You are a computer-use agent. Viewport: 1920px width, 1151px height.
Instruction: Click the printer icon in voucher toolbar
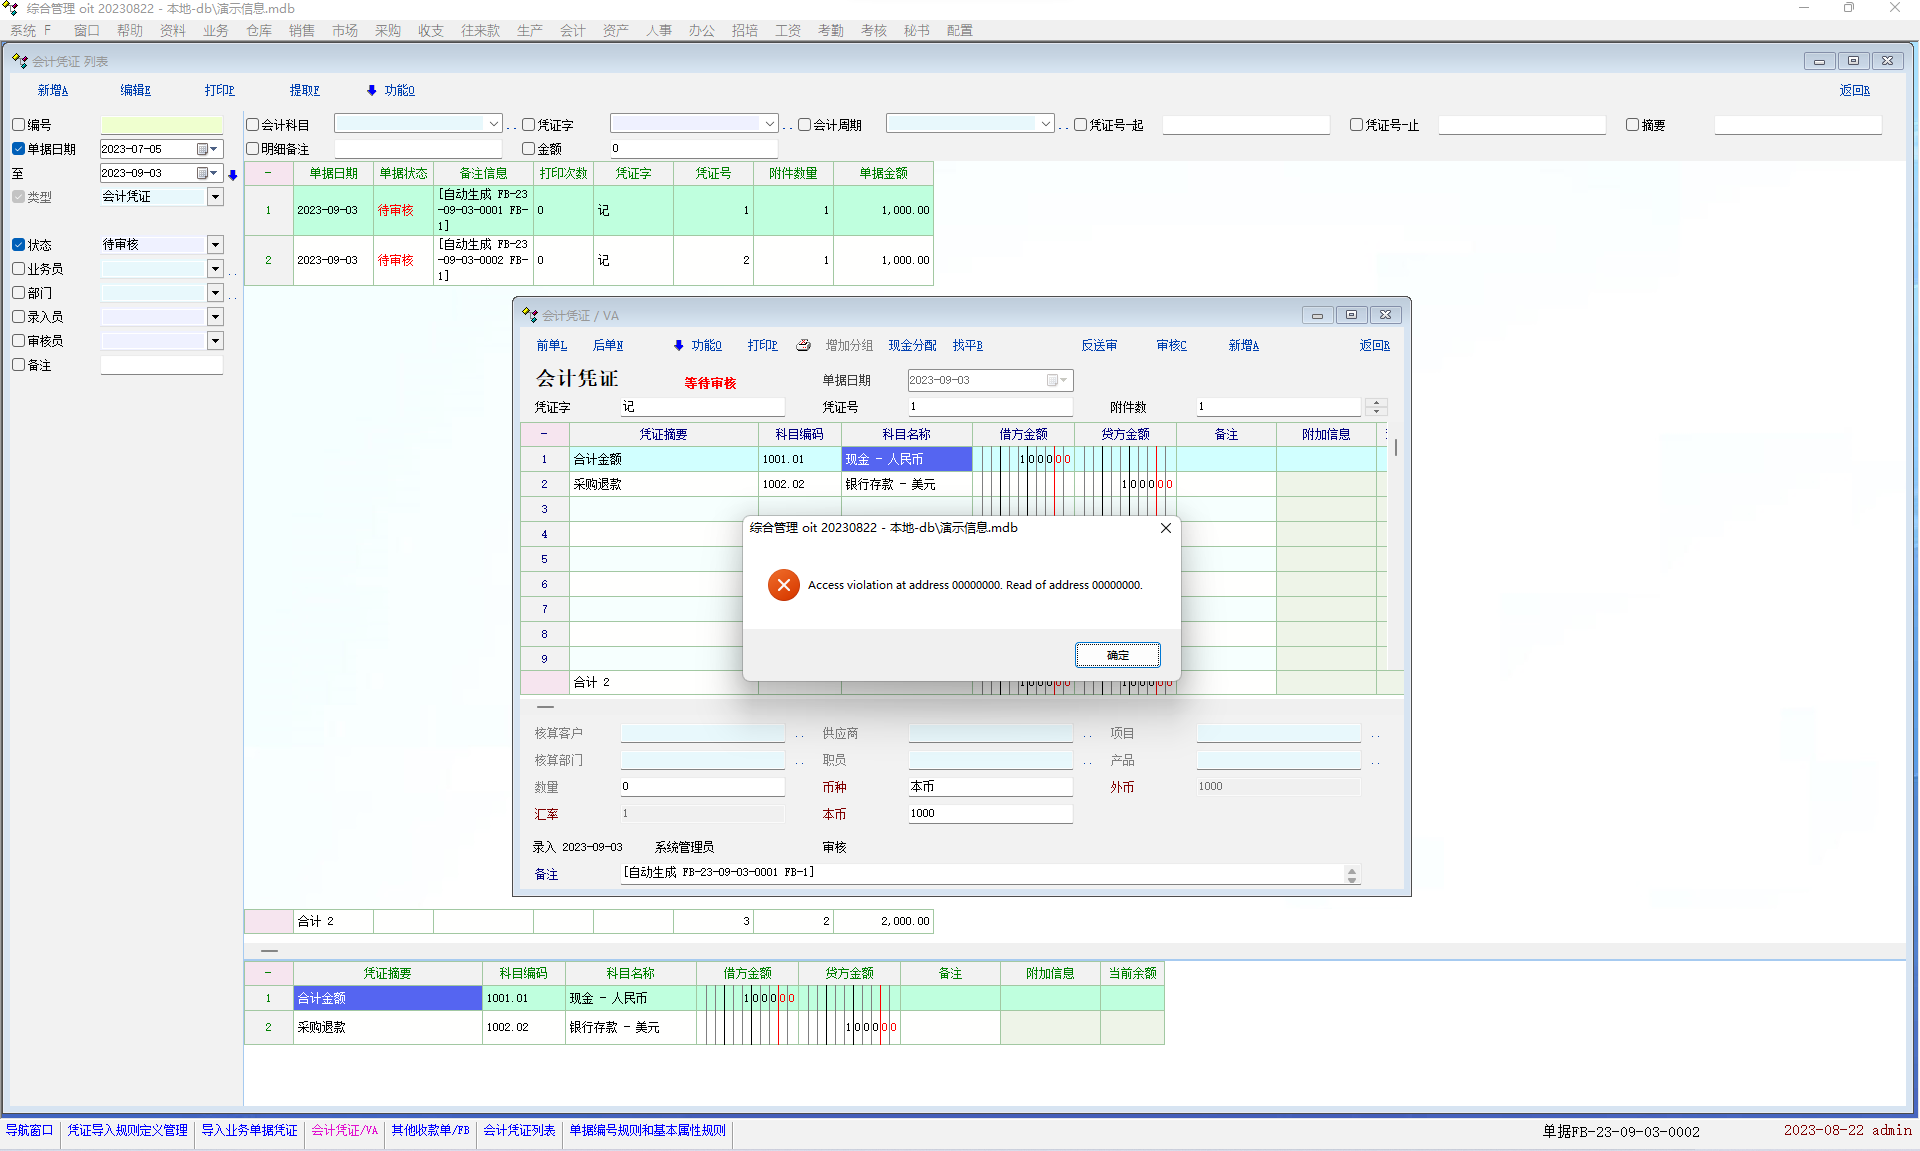click(x=803, y=345)
